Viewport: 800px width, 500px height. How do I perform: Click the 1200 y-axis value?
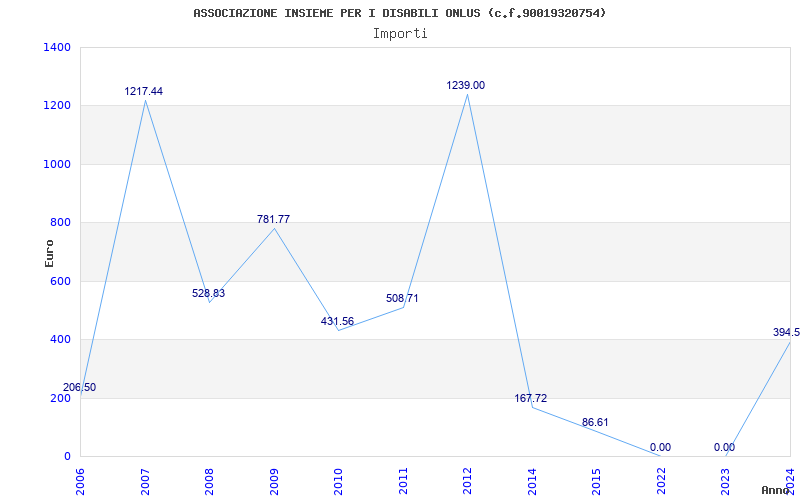(x=58, y=106)
